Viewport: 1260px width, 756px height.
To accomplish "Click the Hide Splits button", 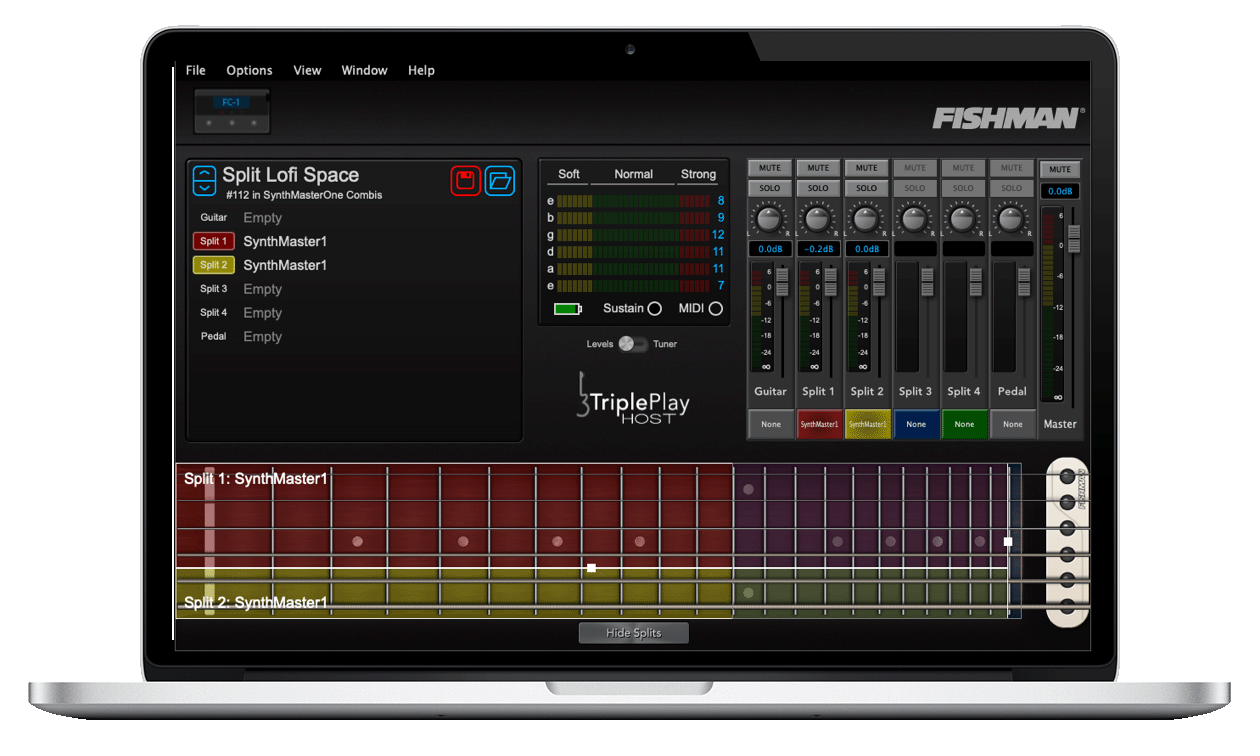I will point(633,632).
